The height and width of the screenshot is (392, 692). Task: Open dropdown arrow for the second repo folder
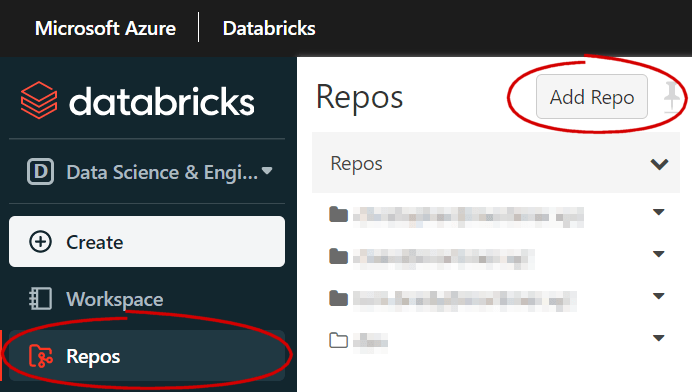point(658,254)
